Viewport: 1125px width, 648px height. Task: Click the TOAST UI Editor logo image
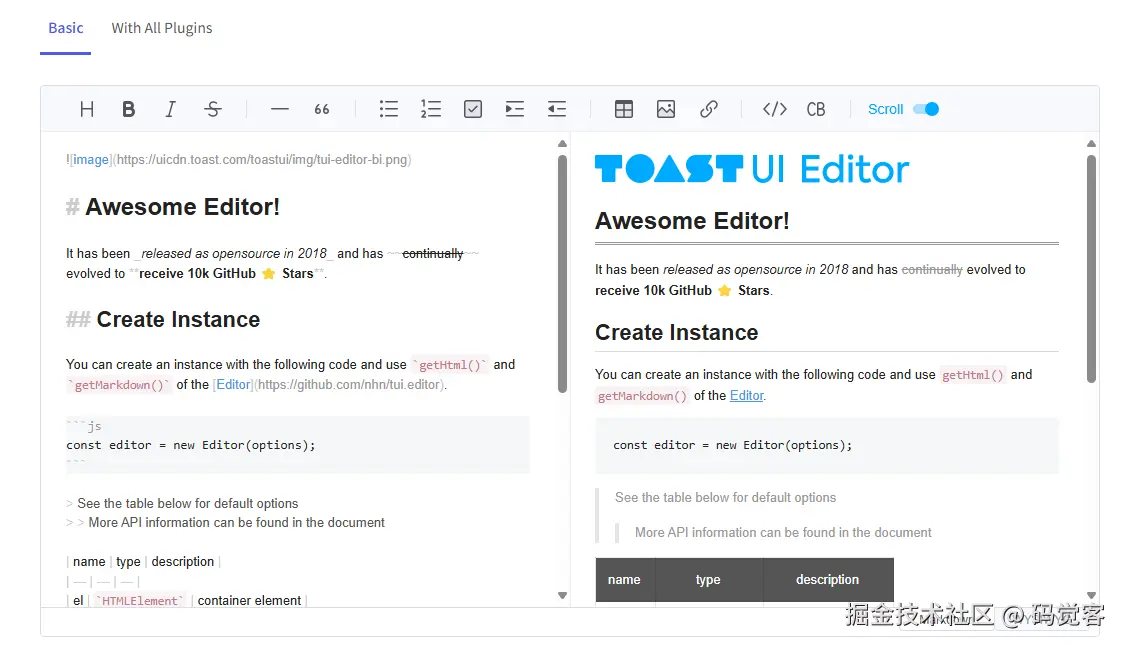752,169
